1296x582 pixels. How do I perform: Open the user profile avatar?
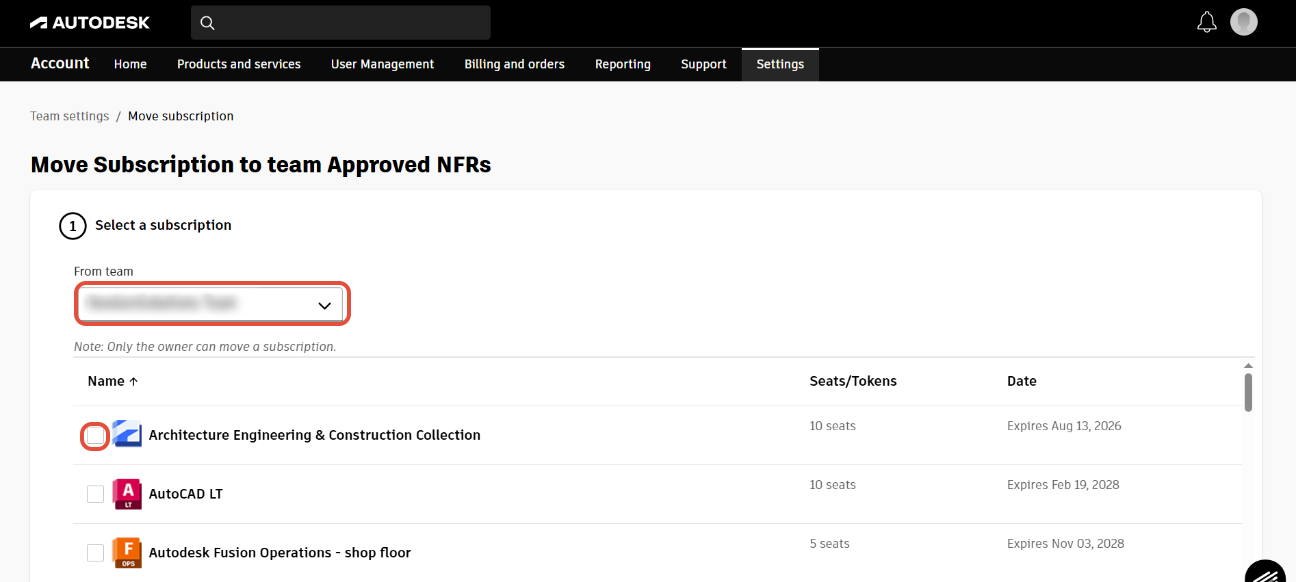1244,22
